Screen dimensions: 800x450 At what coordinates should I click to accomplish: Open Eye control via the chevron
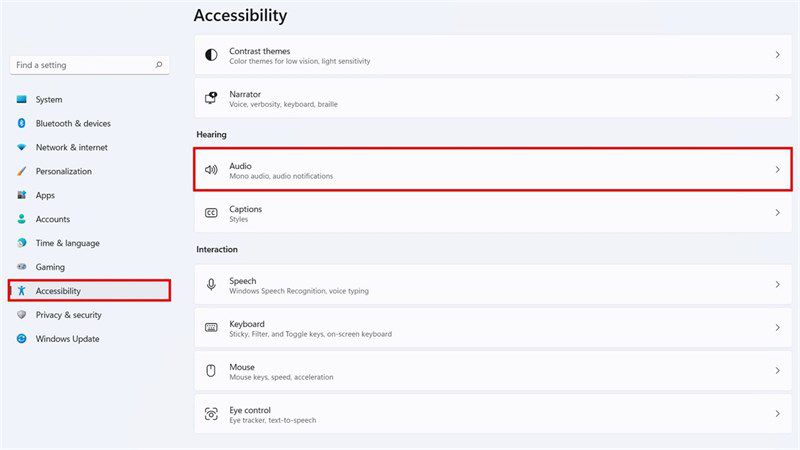tap(778, 414)
